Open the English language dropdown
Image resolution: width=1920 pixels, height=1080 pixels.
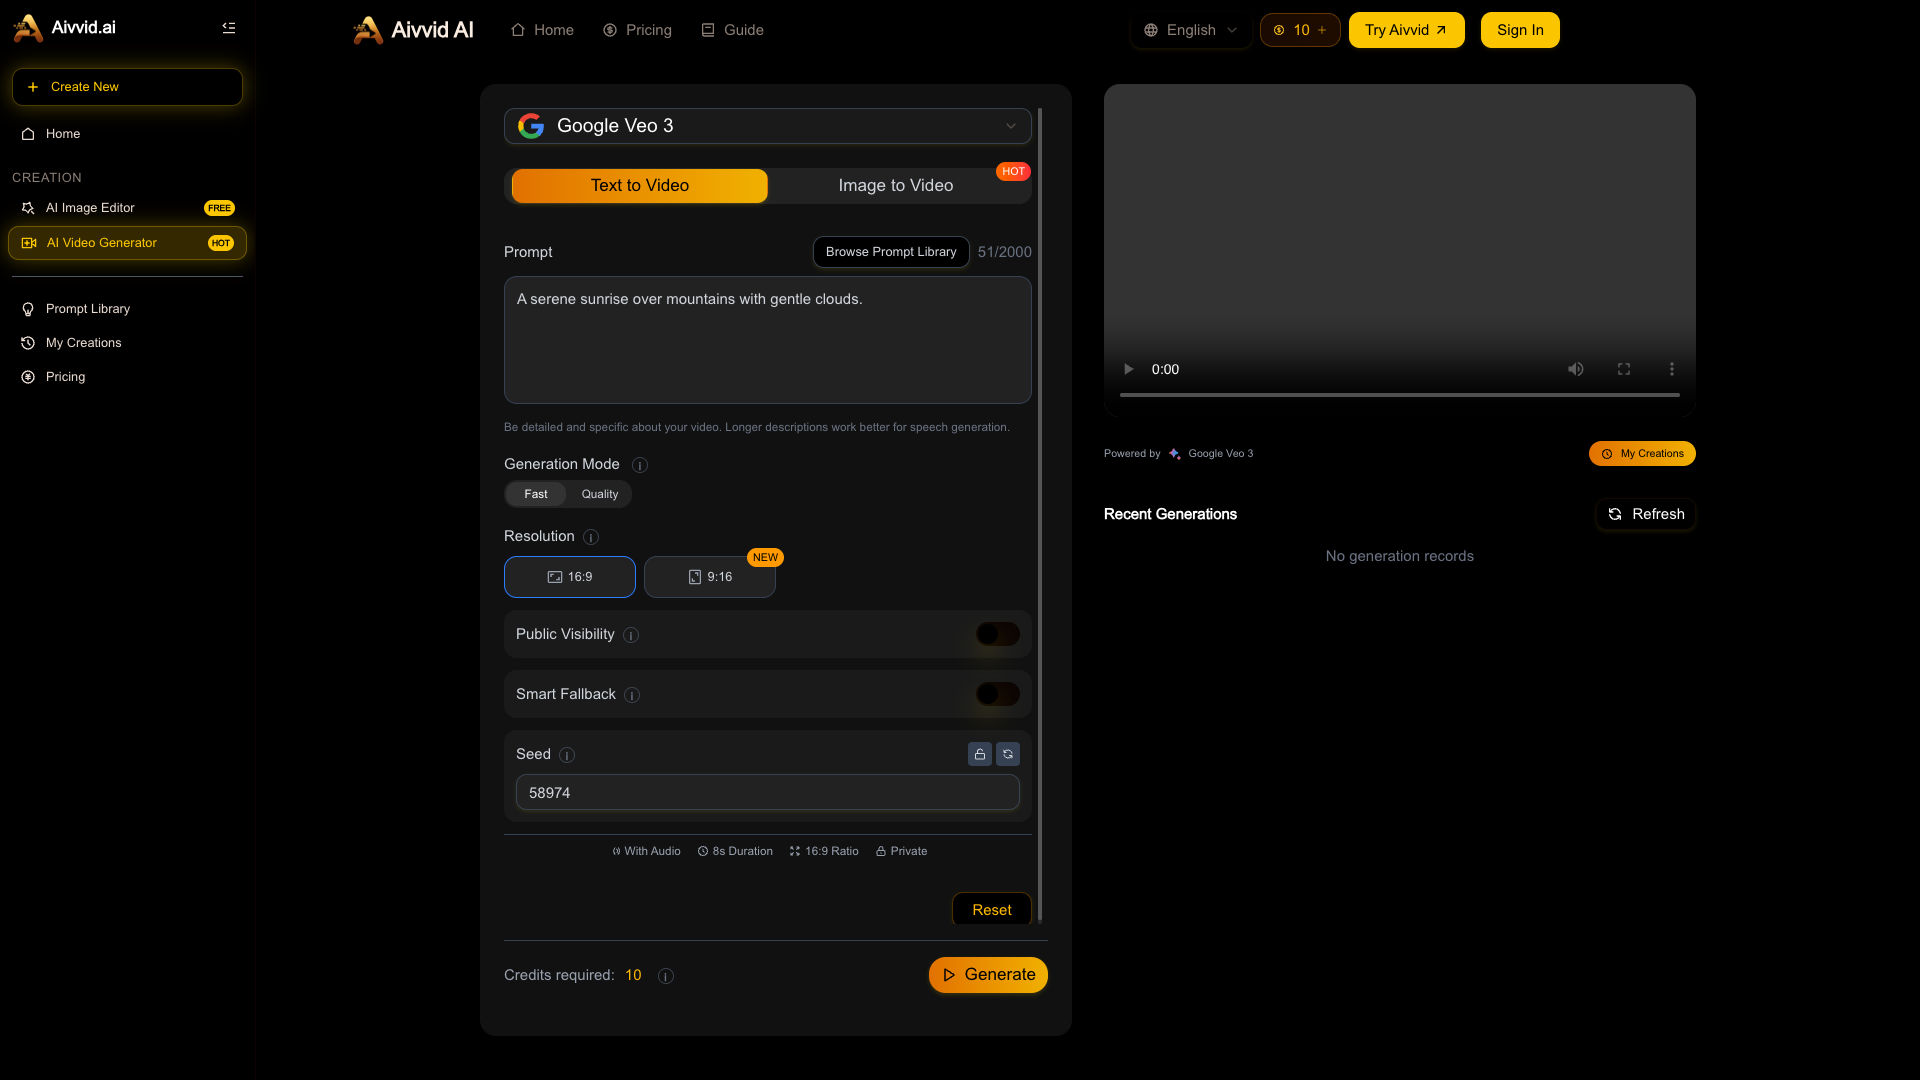(x=1191, y=30)
